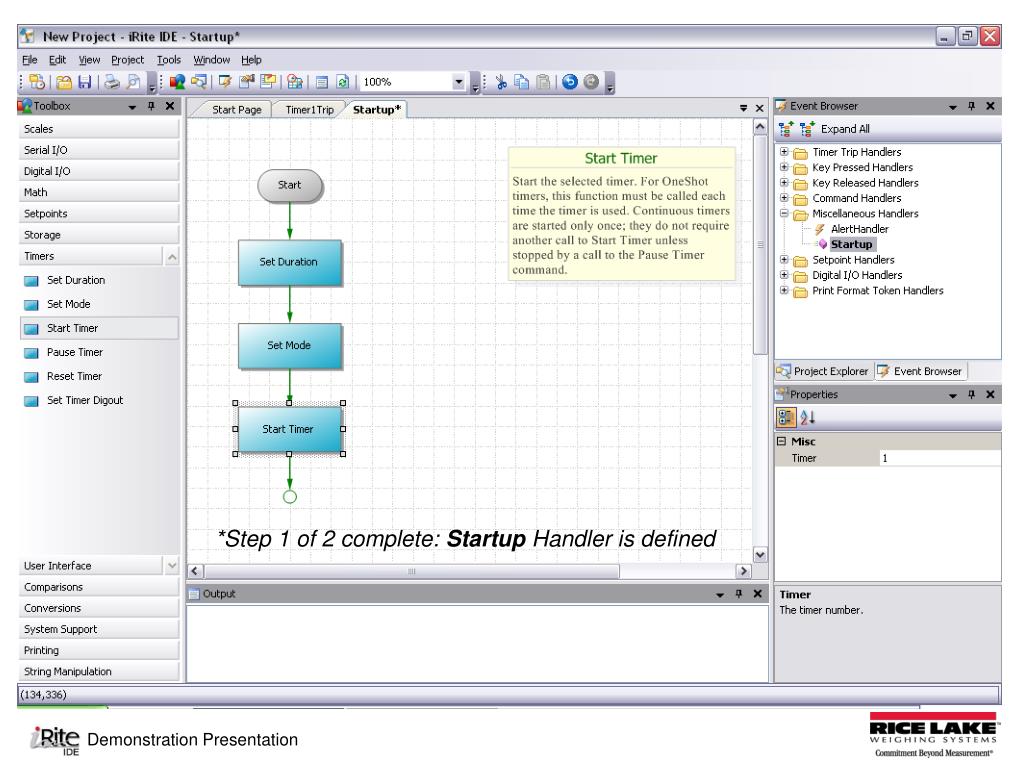Open Print Preview from the toolbar
The width and height of the screenshot is (1024, 768).
pyautogui.click(x=133, y=82)
